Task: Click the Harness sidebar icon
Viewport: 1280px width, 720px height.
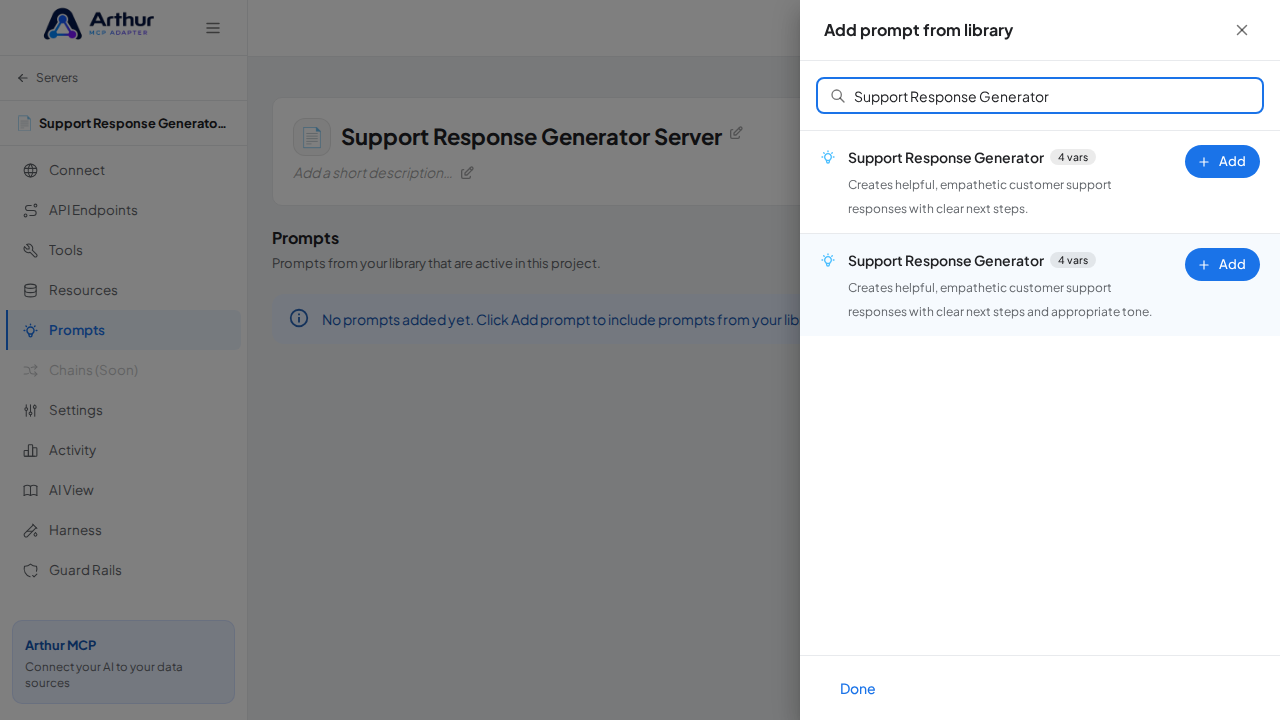Action: [x=31, y=530]
